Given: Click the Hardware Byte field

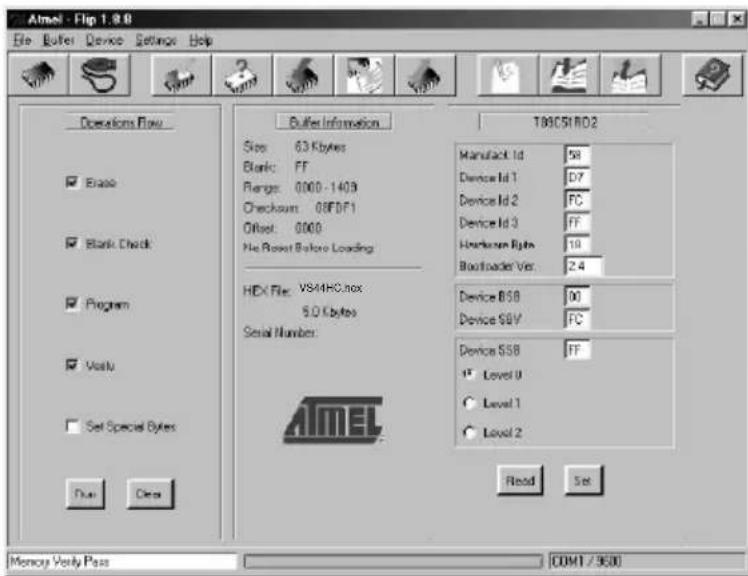Looking at the screenshot, I should click(x=577, y=244).
